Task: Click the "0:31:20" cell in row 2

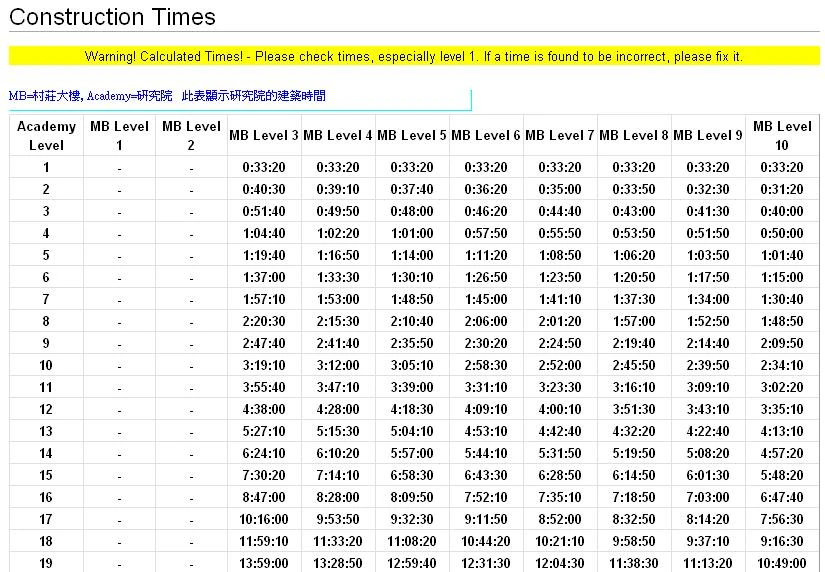Action: (782, 189)
